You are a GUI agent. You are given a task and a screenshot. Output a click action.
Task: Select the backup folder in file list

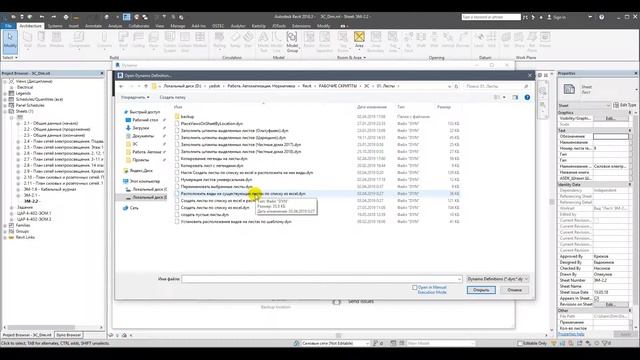[187, 117]
